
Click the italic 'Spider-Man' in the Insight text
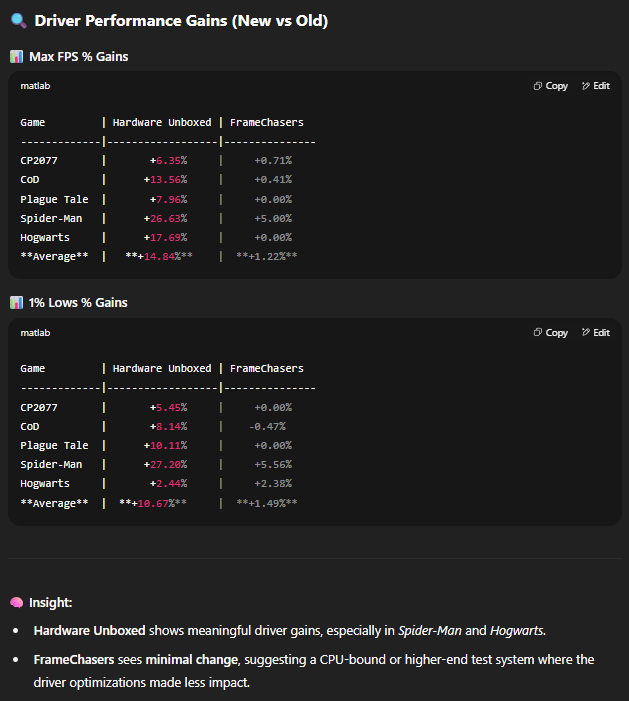[430, 631]
